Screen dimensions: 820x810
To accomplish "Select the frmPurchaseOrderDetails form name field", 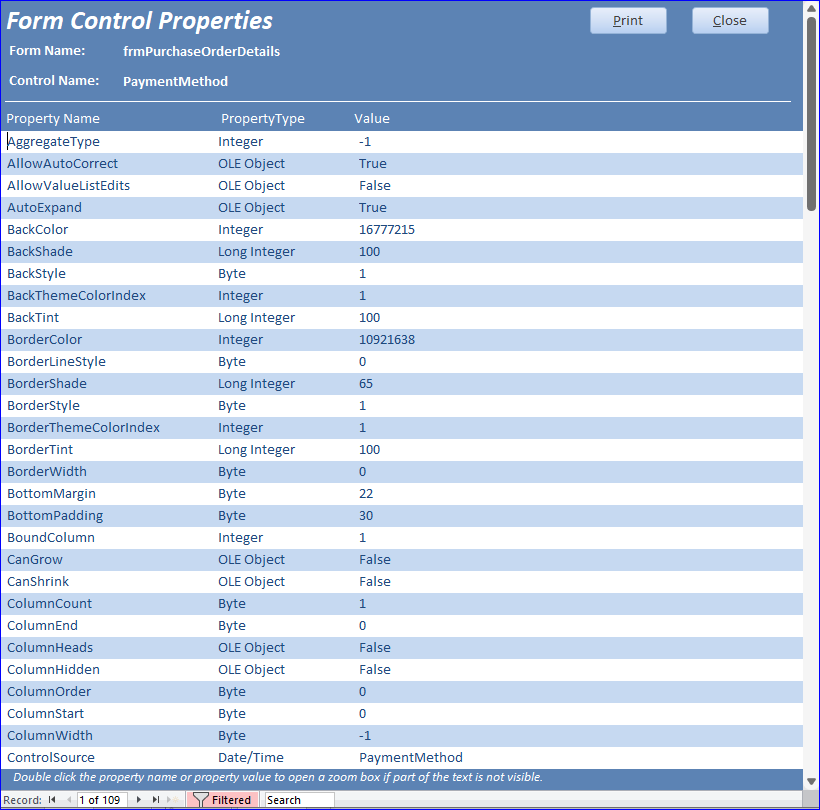I will coord(201,51).
